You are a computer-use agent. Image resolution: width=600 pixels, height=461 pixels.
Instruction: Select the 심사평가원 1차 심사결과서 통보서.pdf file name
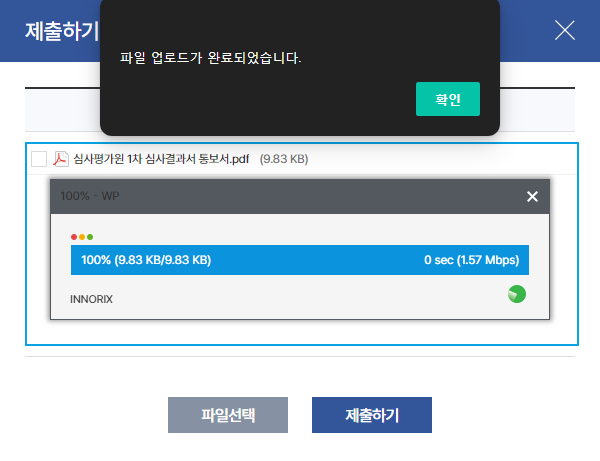[x=161, y=159]
